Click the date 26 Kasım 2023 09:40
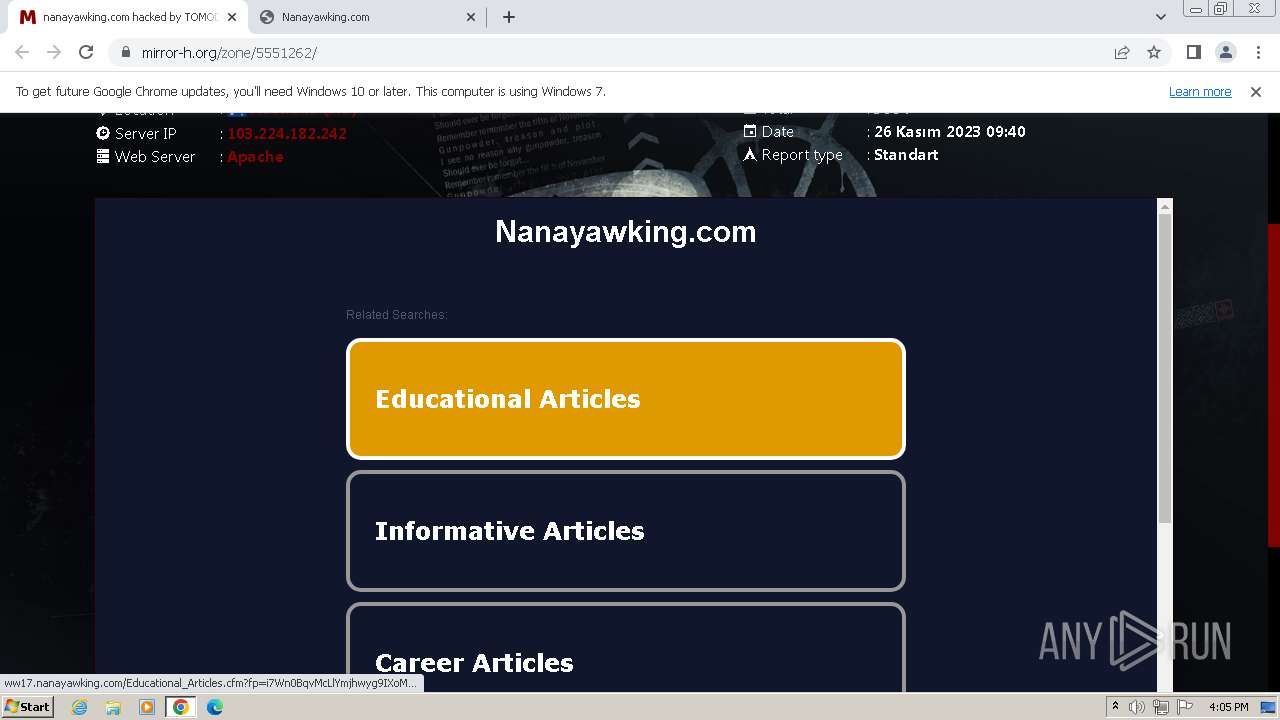Image resolution: width=1280 pixels, height=720 pixels. point(950,132)
